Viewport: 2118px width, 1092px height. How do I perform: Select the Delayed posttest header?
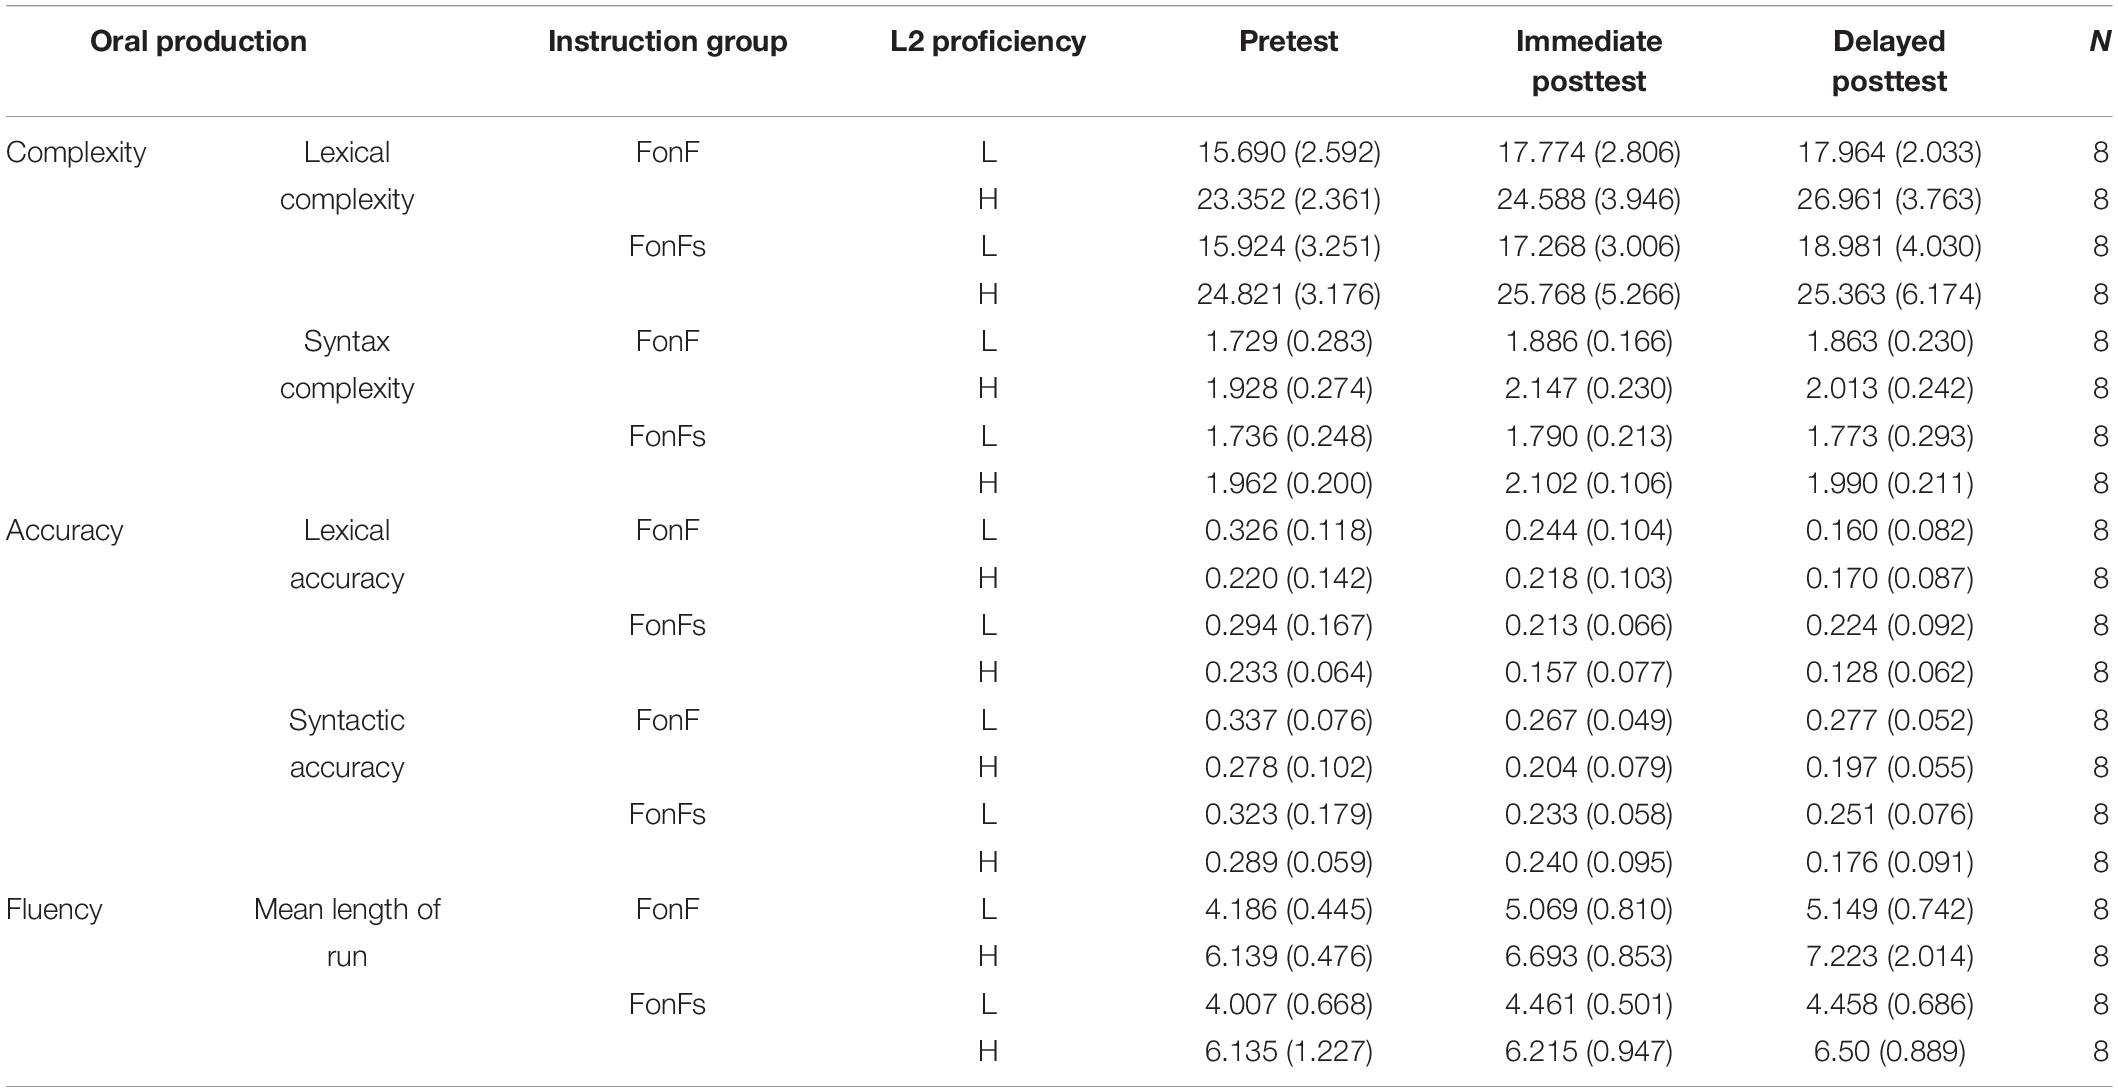pos(1889,61)
